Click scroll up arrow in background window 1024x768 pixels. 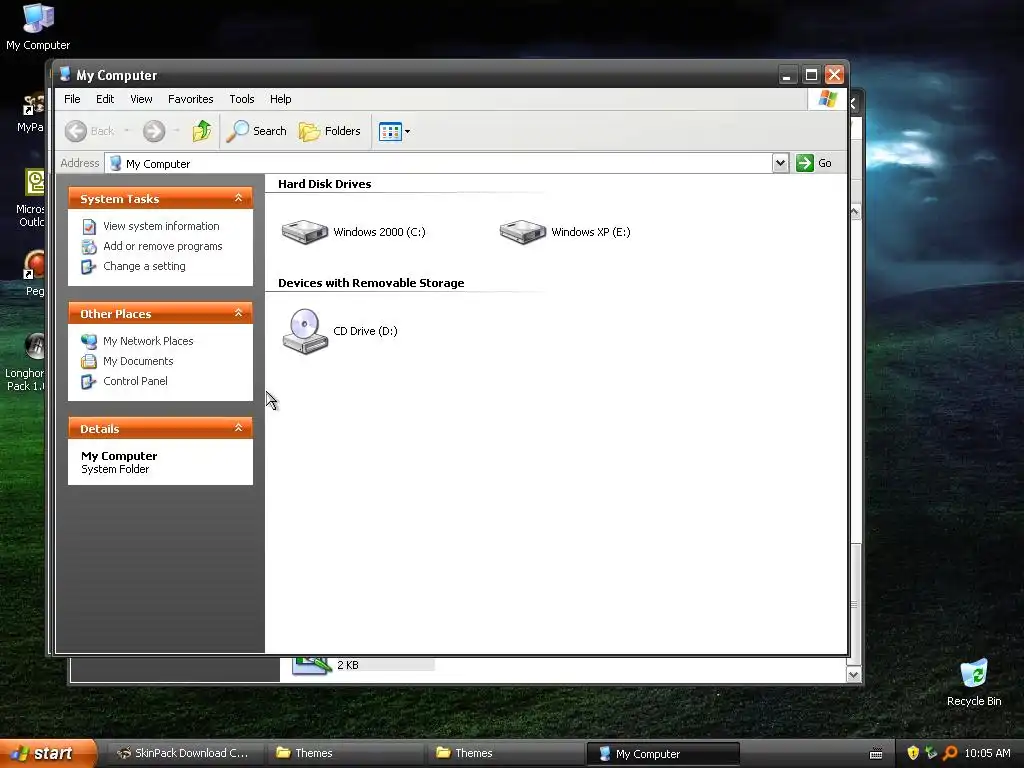pyautogui.click(x=855, y=212)
